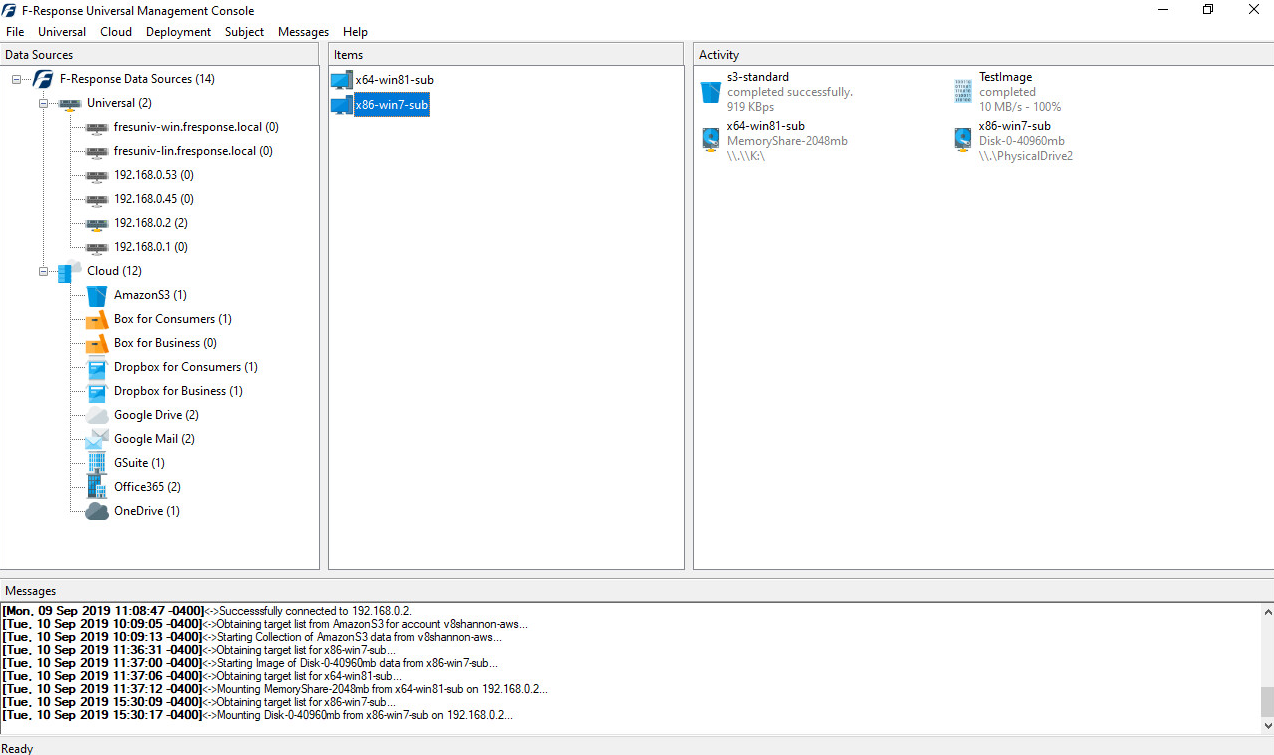Click the x86-win7-sub computer icon in Items
1274x755 pixels.
click(x=342, y=105)
